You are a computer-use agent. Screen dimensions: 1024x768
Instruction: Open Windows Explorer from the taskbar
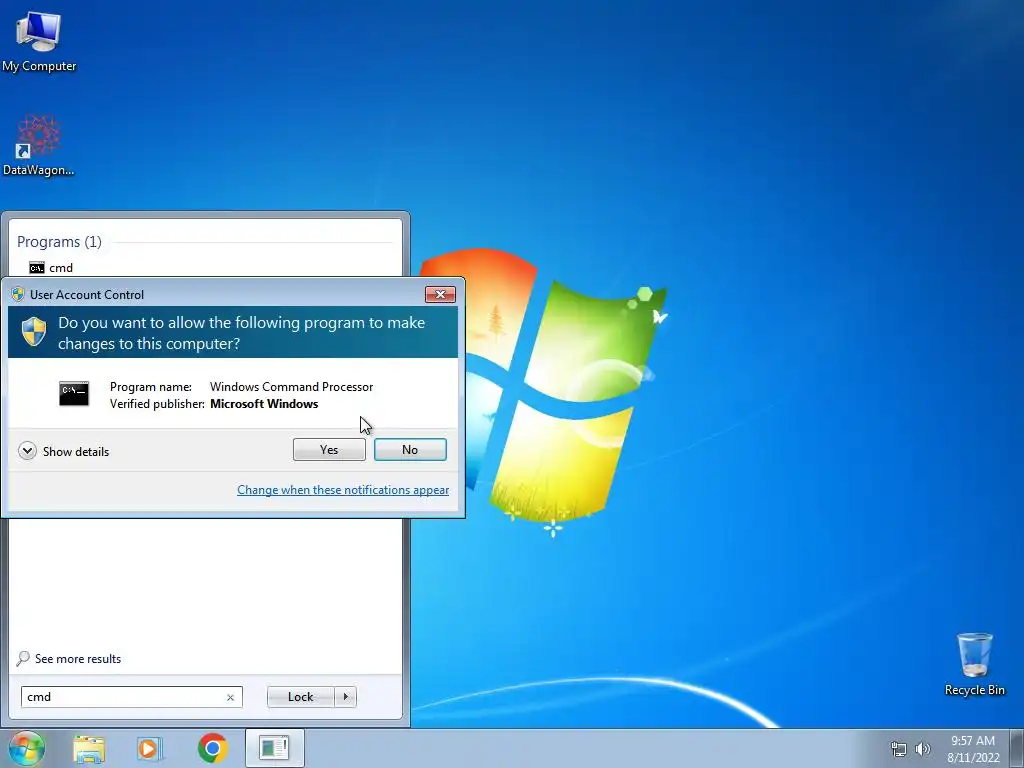click(x=89, y=748)
